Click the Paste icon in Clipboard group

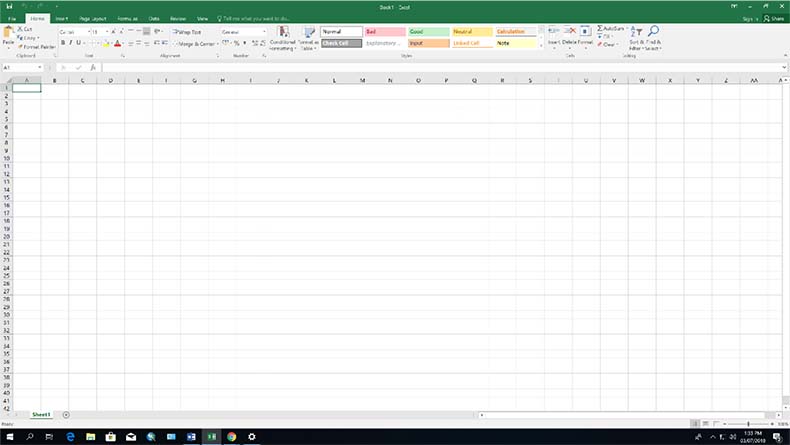[8, 35]
